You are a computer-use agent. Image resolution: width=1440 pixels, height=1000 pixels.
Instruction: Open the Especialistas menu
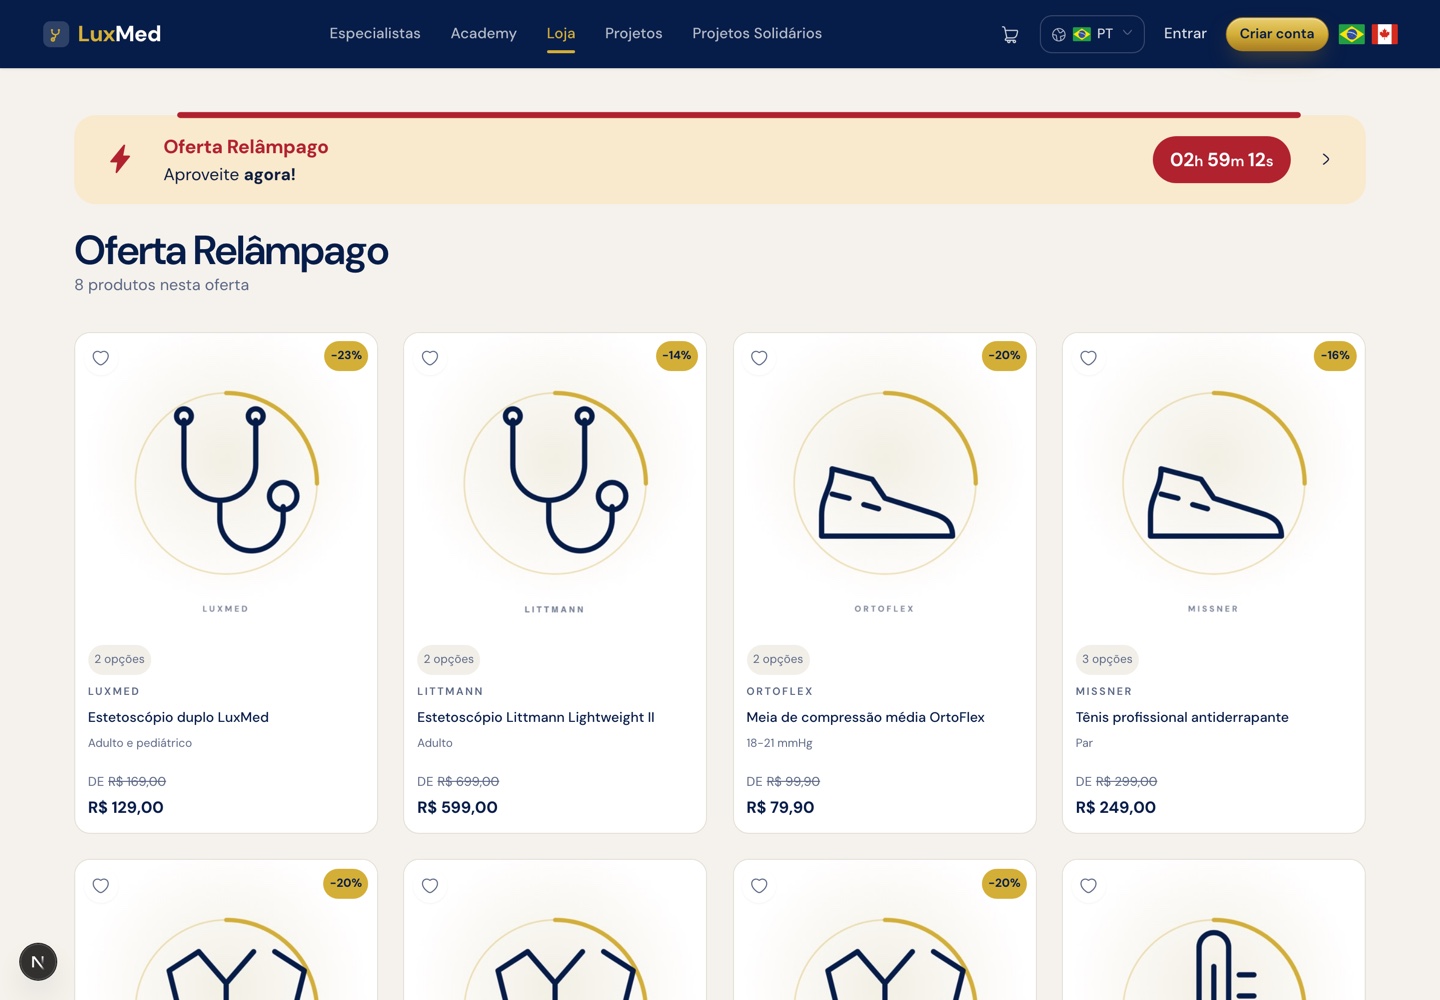coord(375,33)
